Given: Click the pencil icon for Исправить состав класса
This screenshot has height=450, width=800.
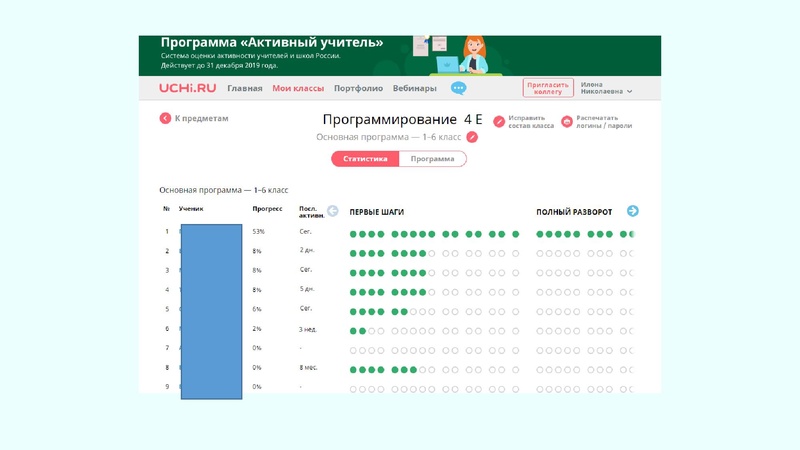Looking at the screenshot, I should point(499,121).
